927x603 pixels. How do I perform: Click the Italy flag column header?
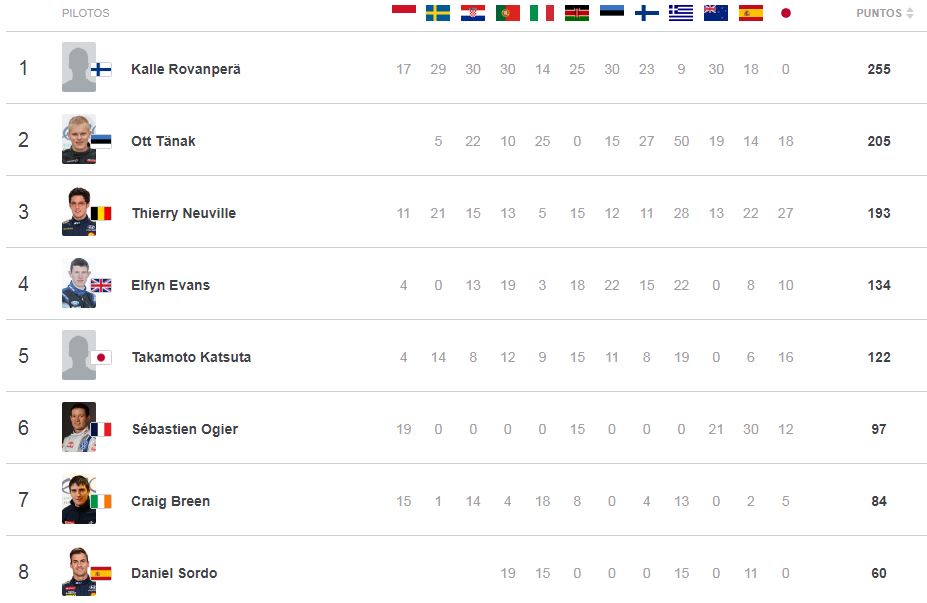542,13
